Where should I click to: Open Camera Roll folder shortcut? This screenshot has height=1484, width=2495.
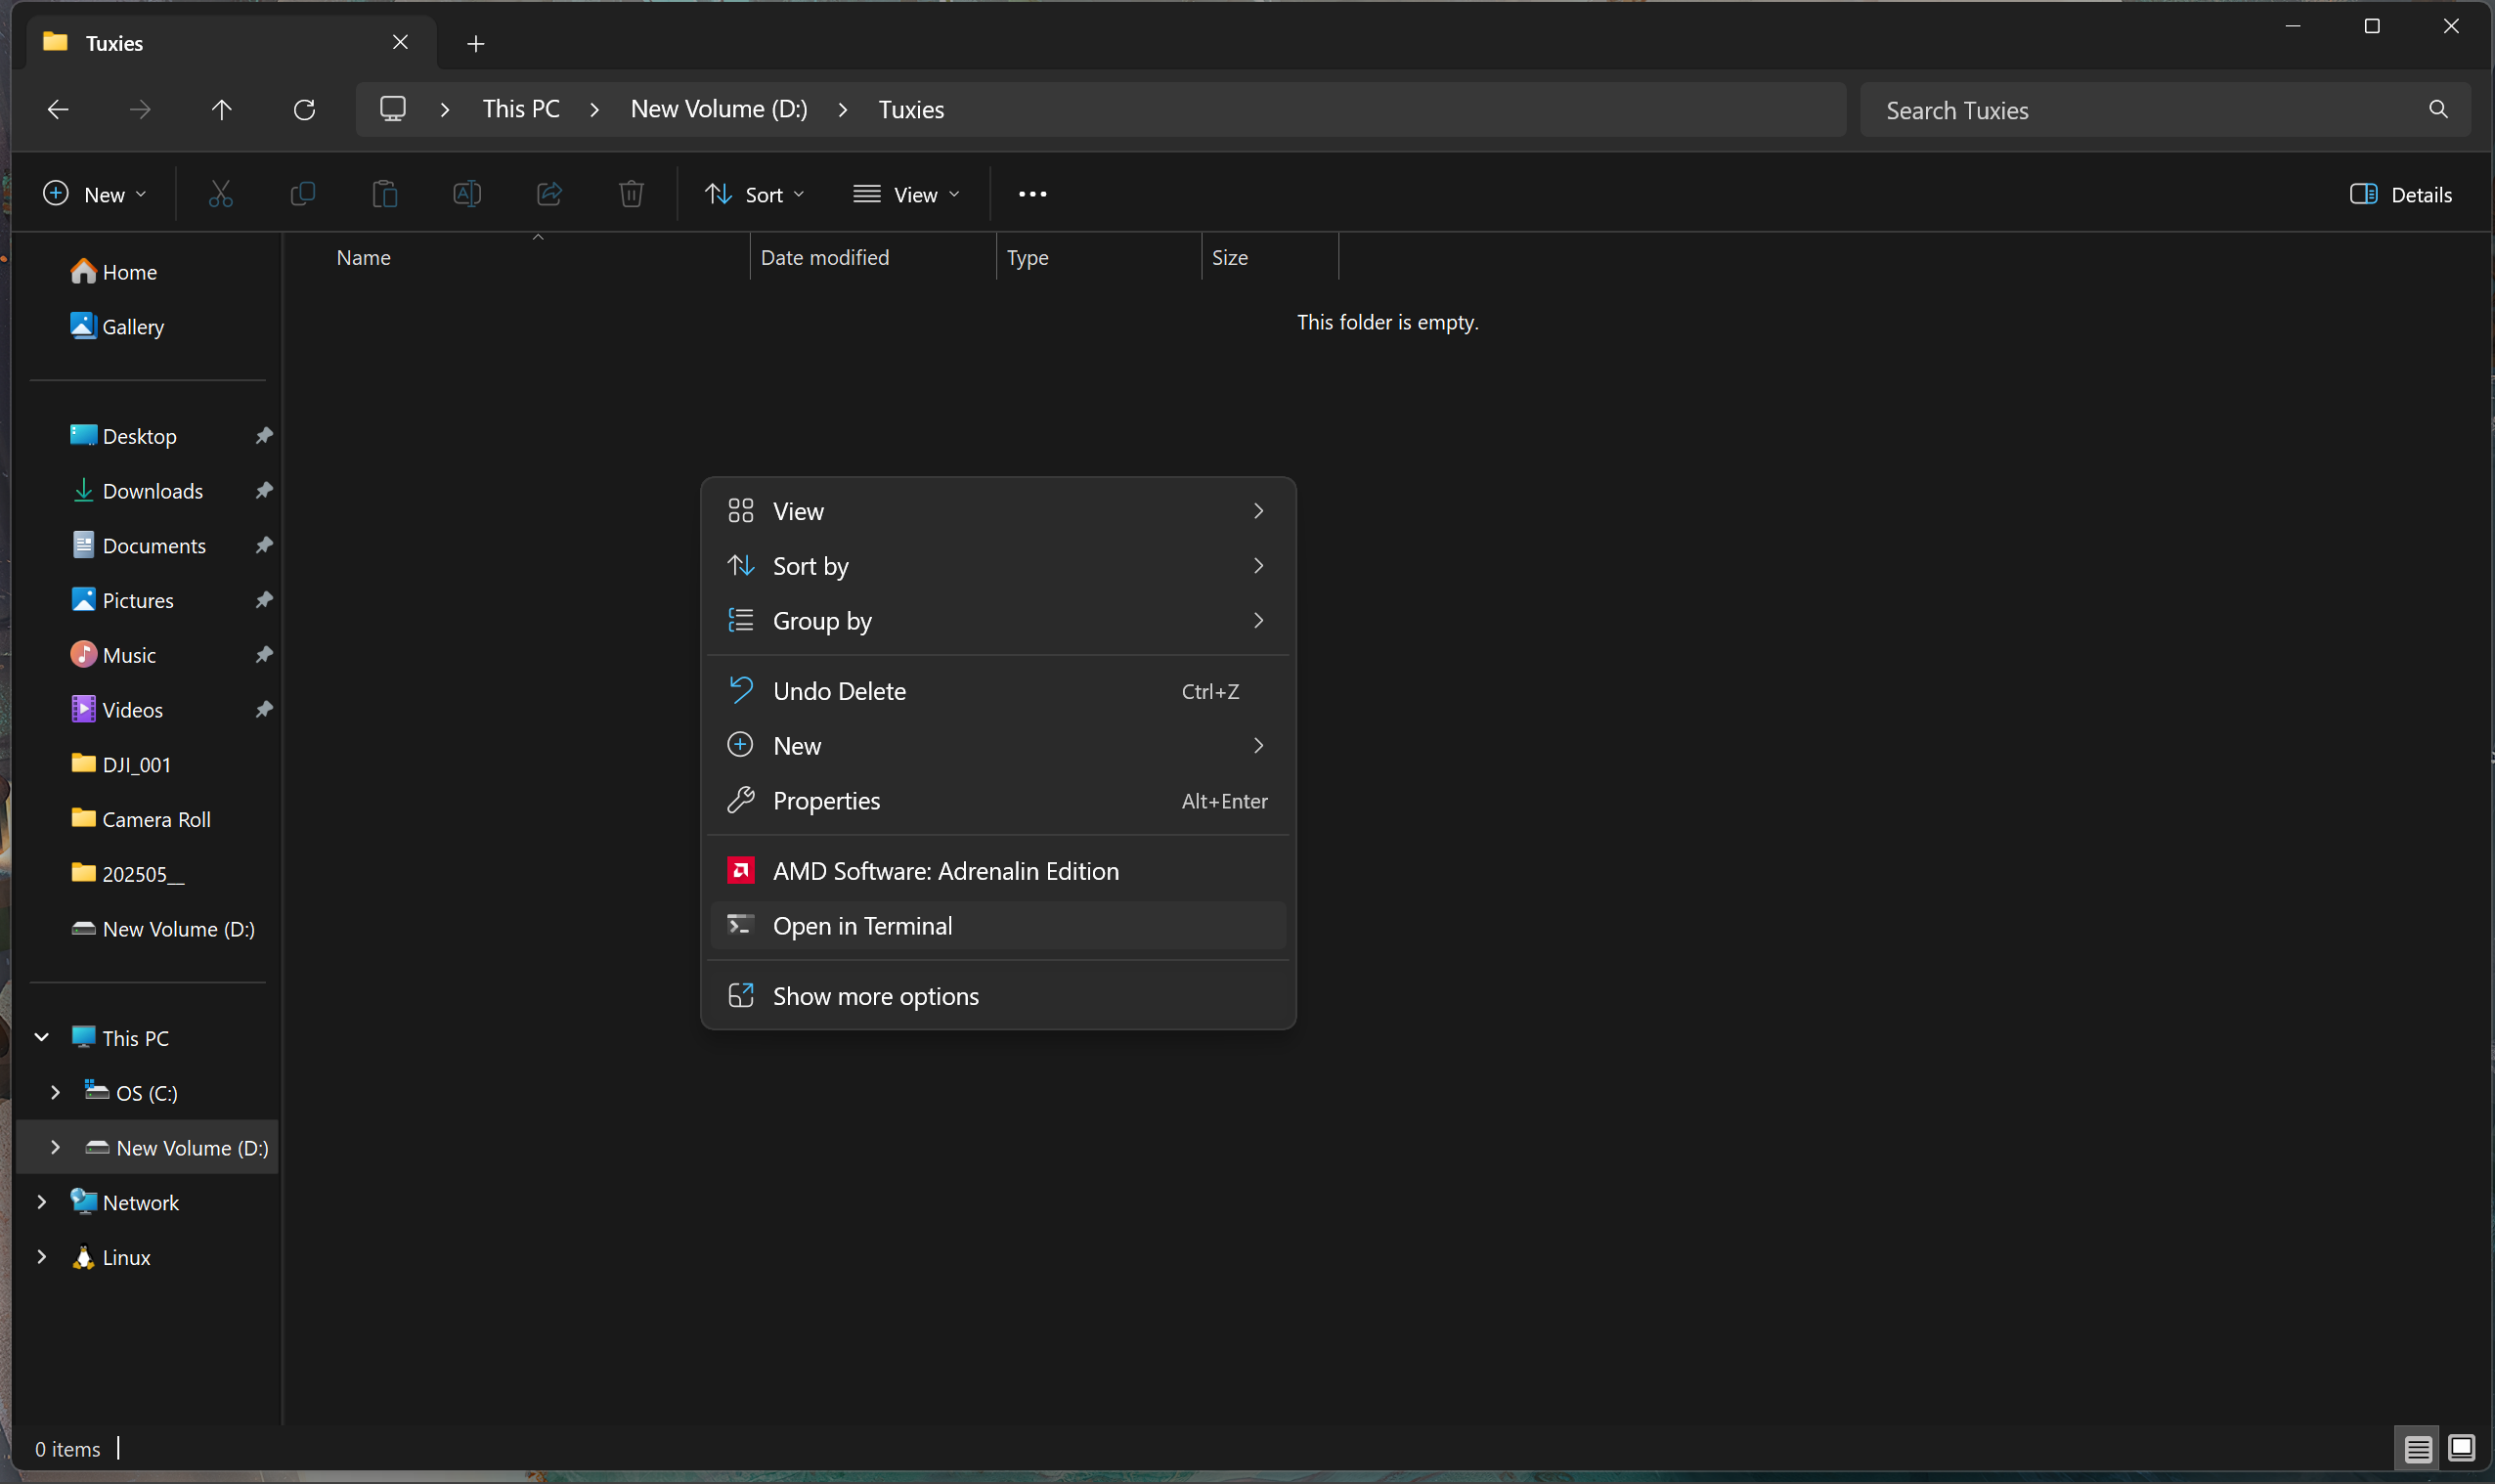[x=148, y=819]
